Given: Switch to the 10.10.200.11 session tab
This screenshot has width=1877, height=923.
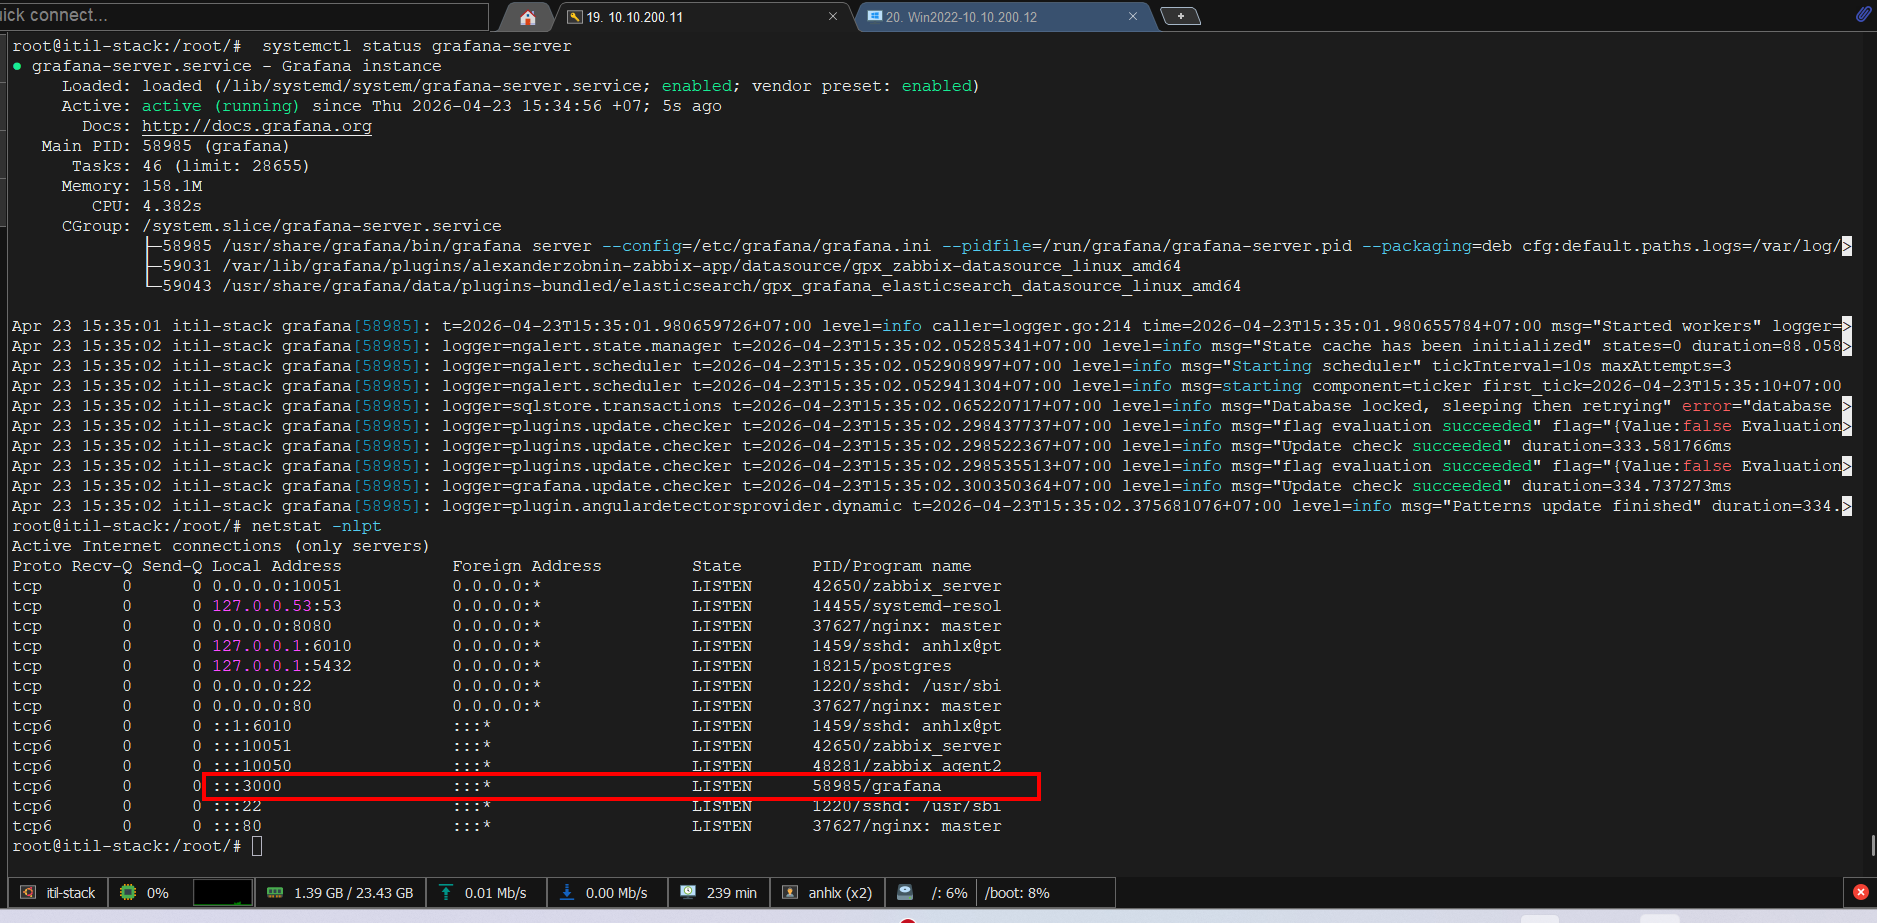Looking at the screenshot, I should point(634,17).
